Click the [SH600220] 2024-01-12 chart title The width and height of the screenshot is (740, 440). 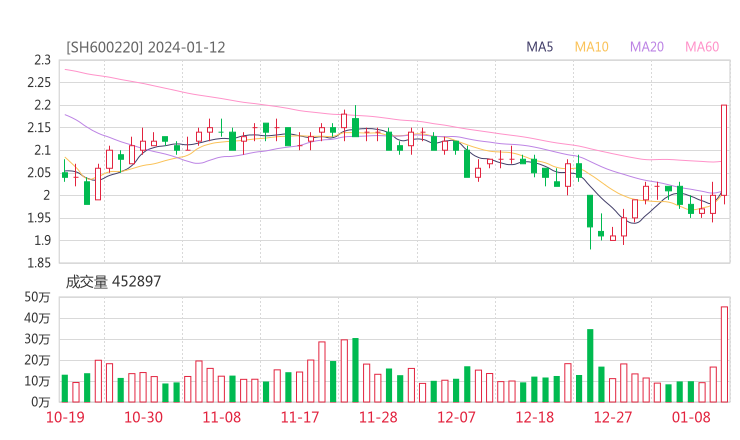tap(145, 48)
